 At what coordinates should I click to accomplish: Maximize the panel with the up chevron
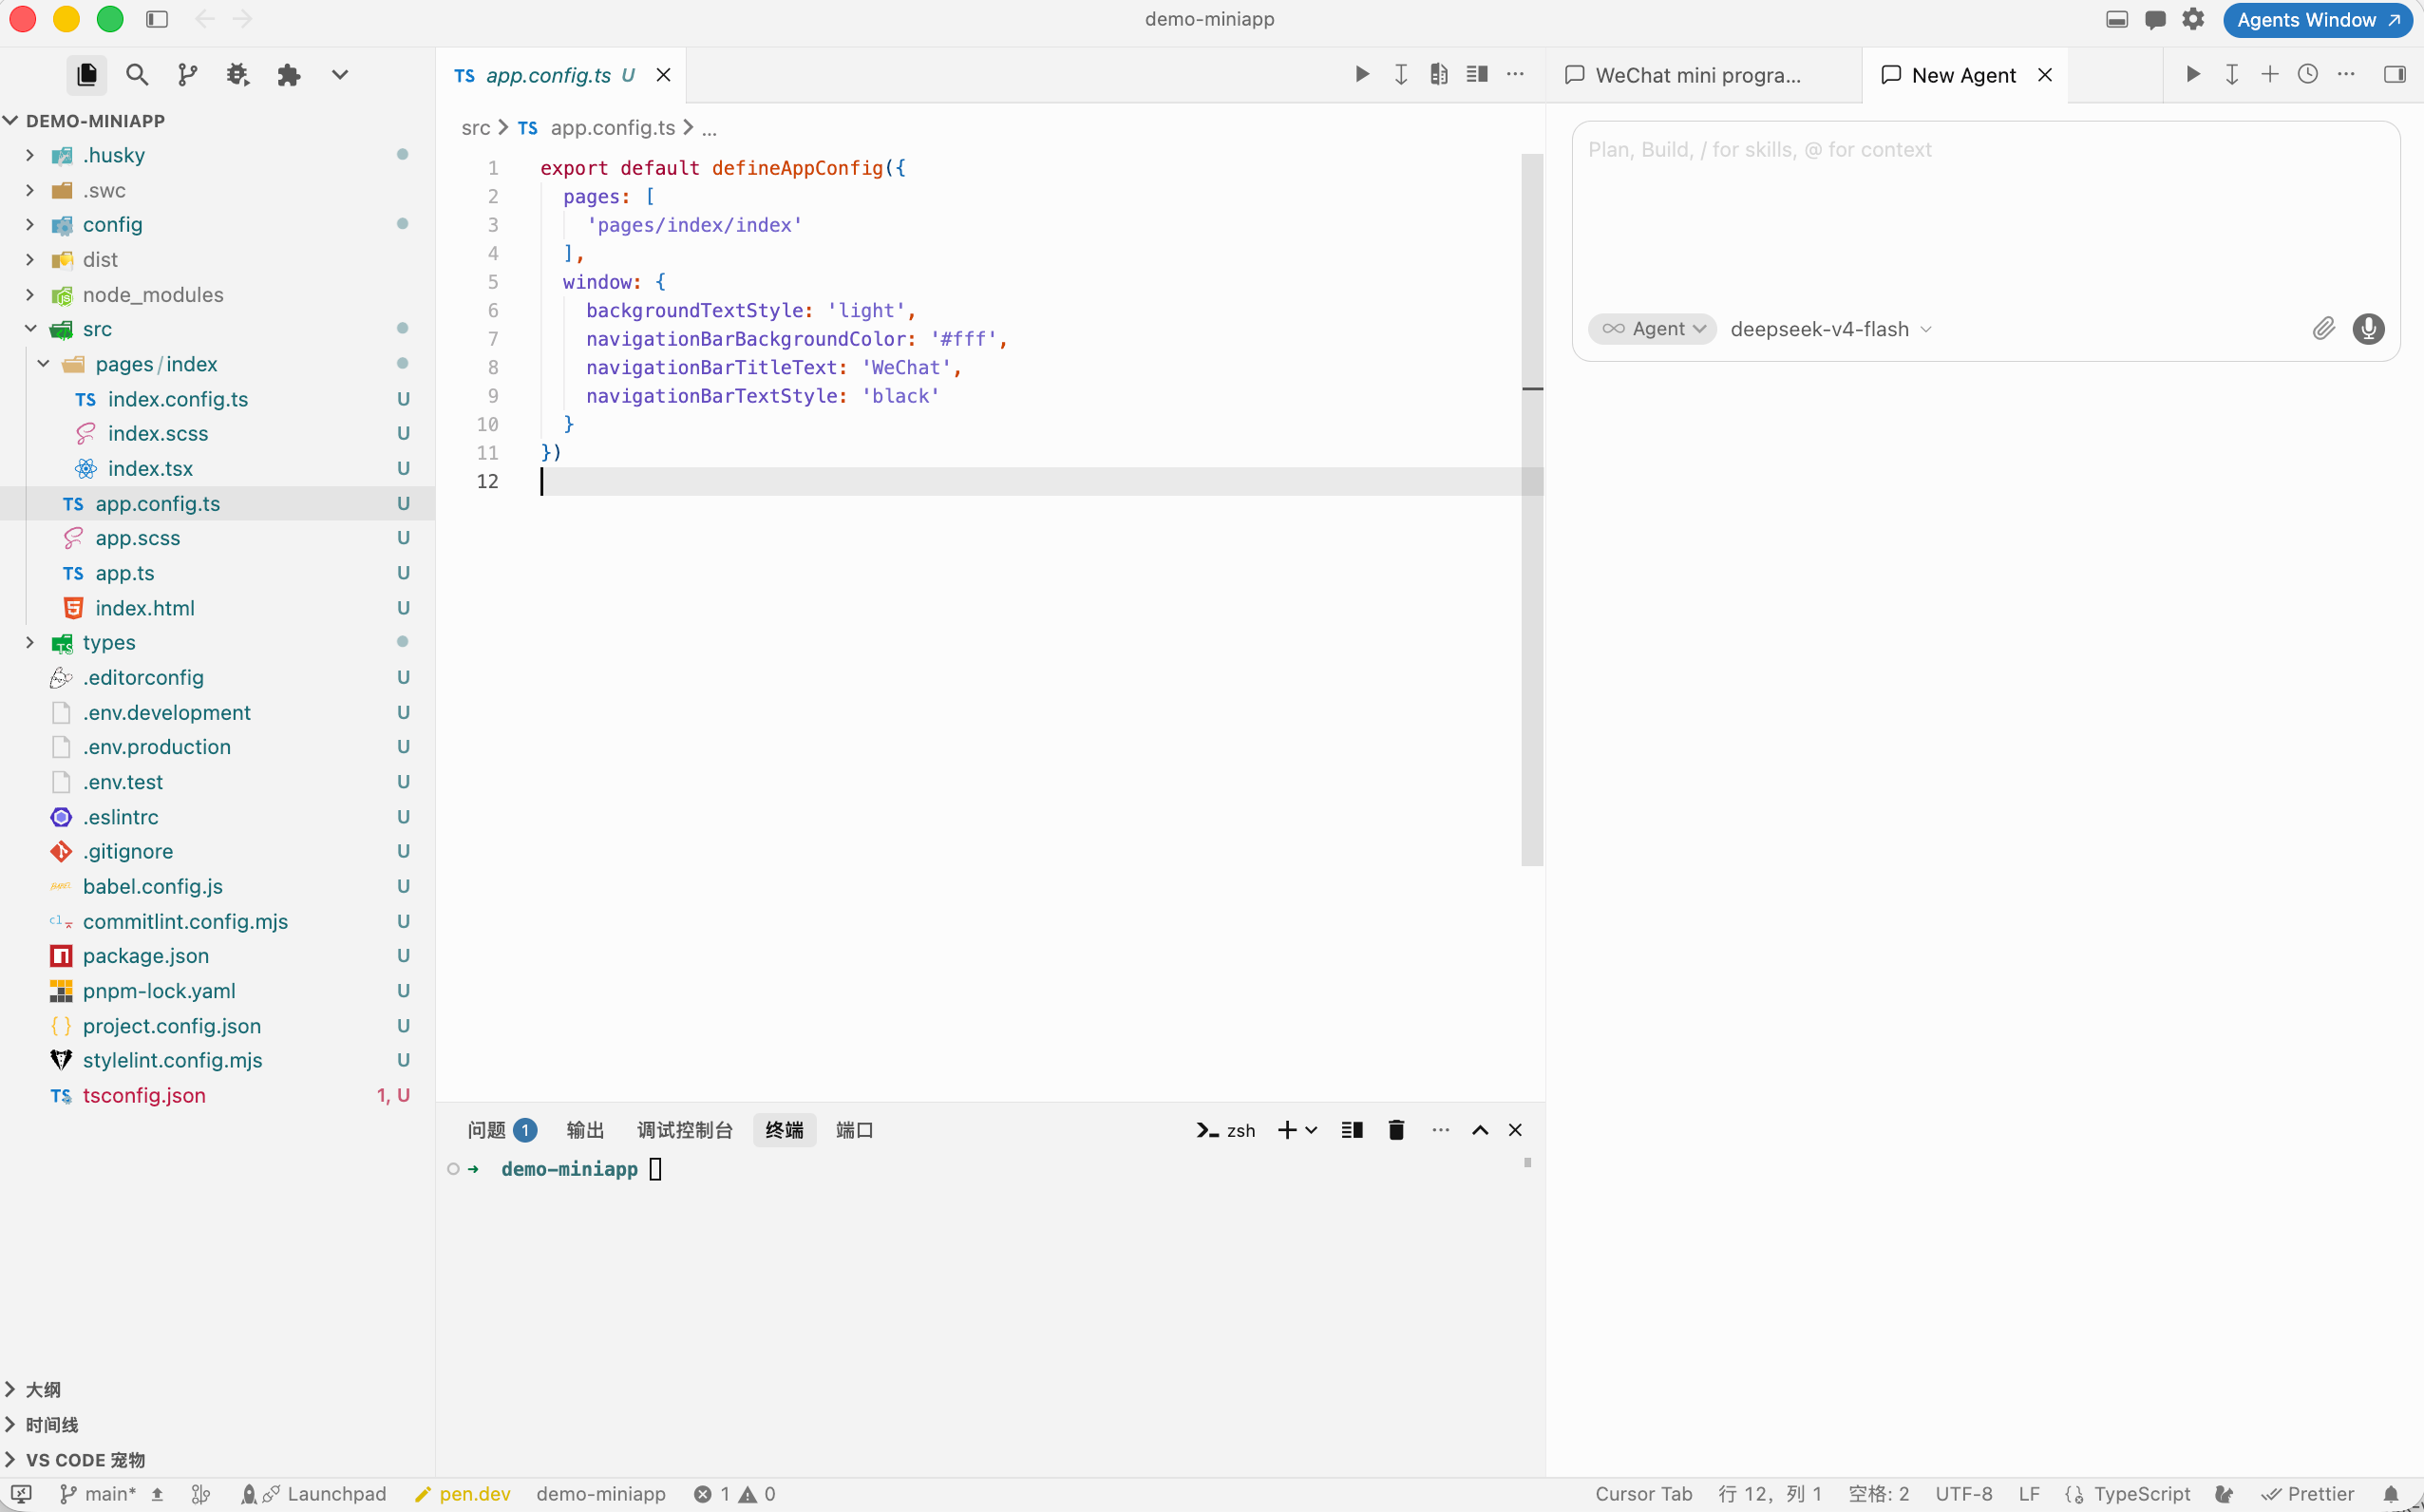1480,1130
